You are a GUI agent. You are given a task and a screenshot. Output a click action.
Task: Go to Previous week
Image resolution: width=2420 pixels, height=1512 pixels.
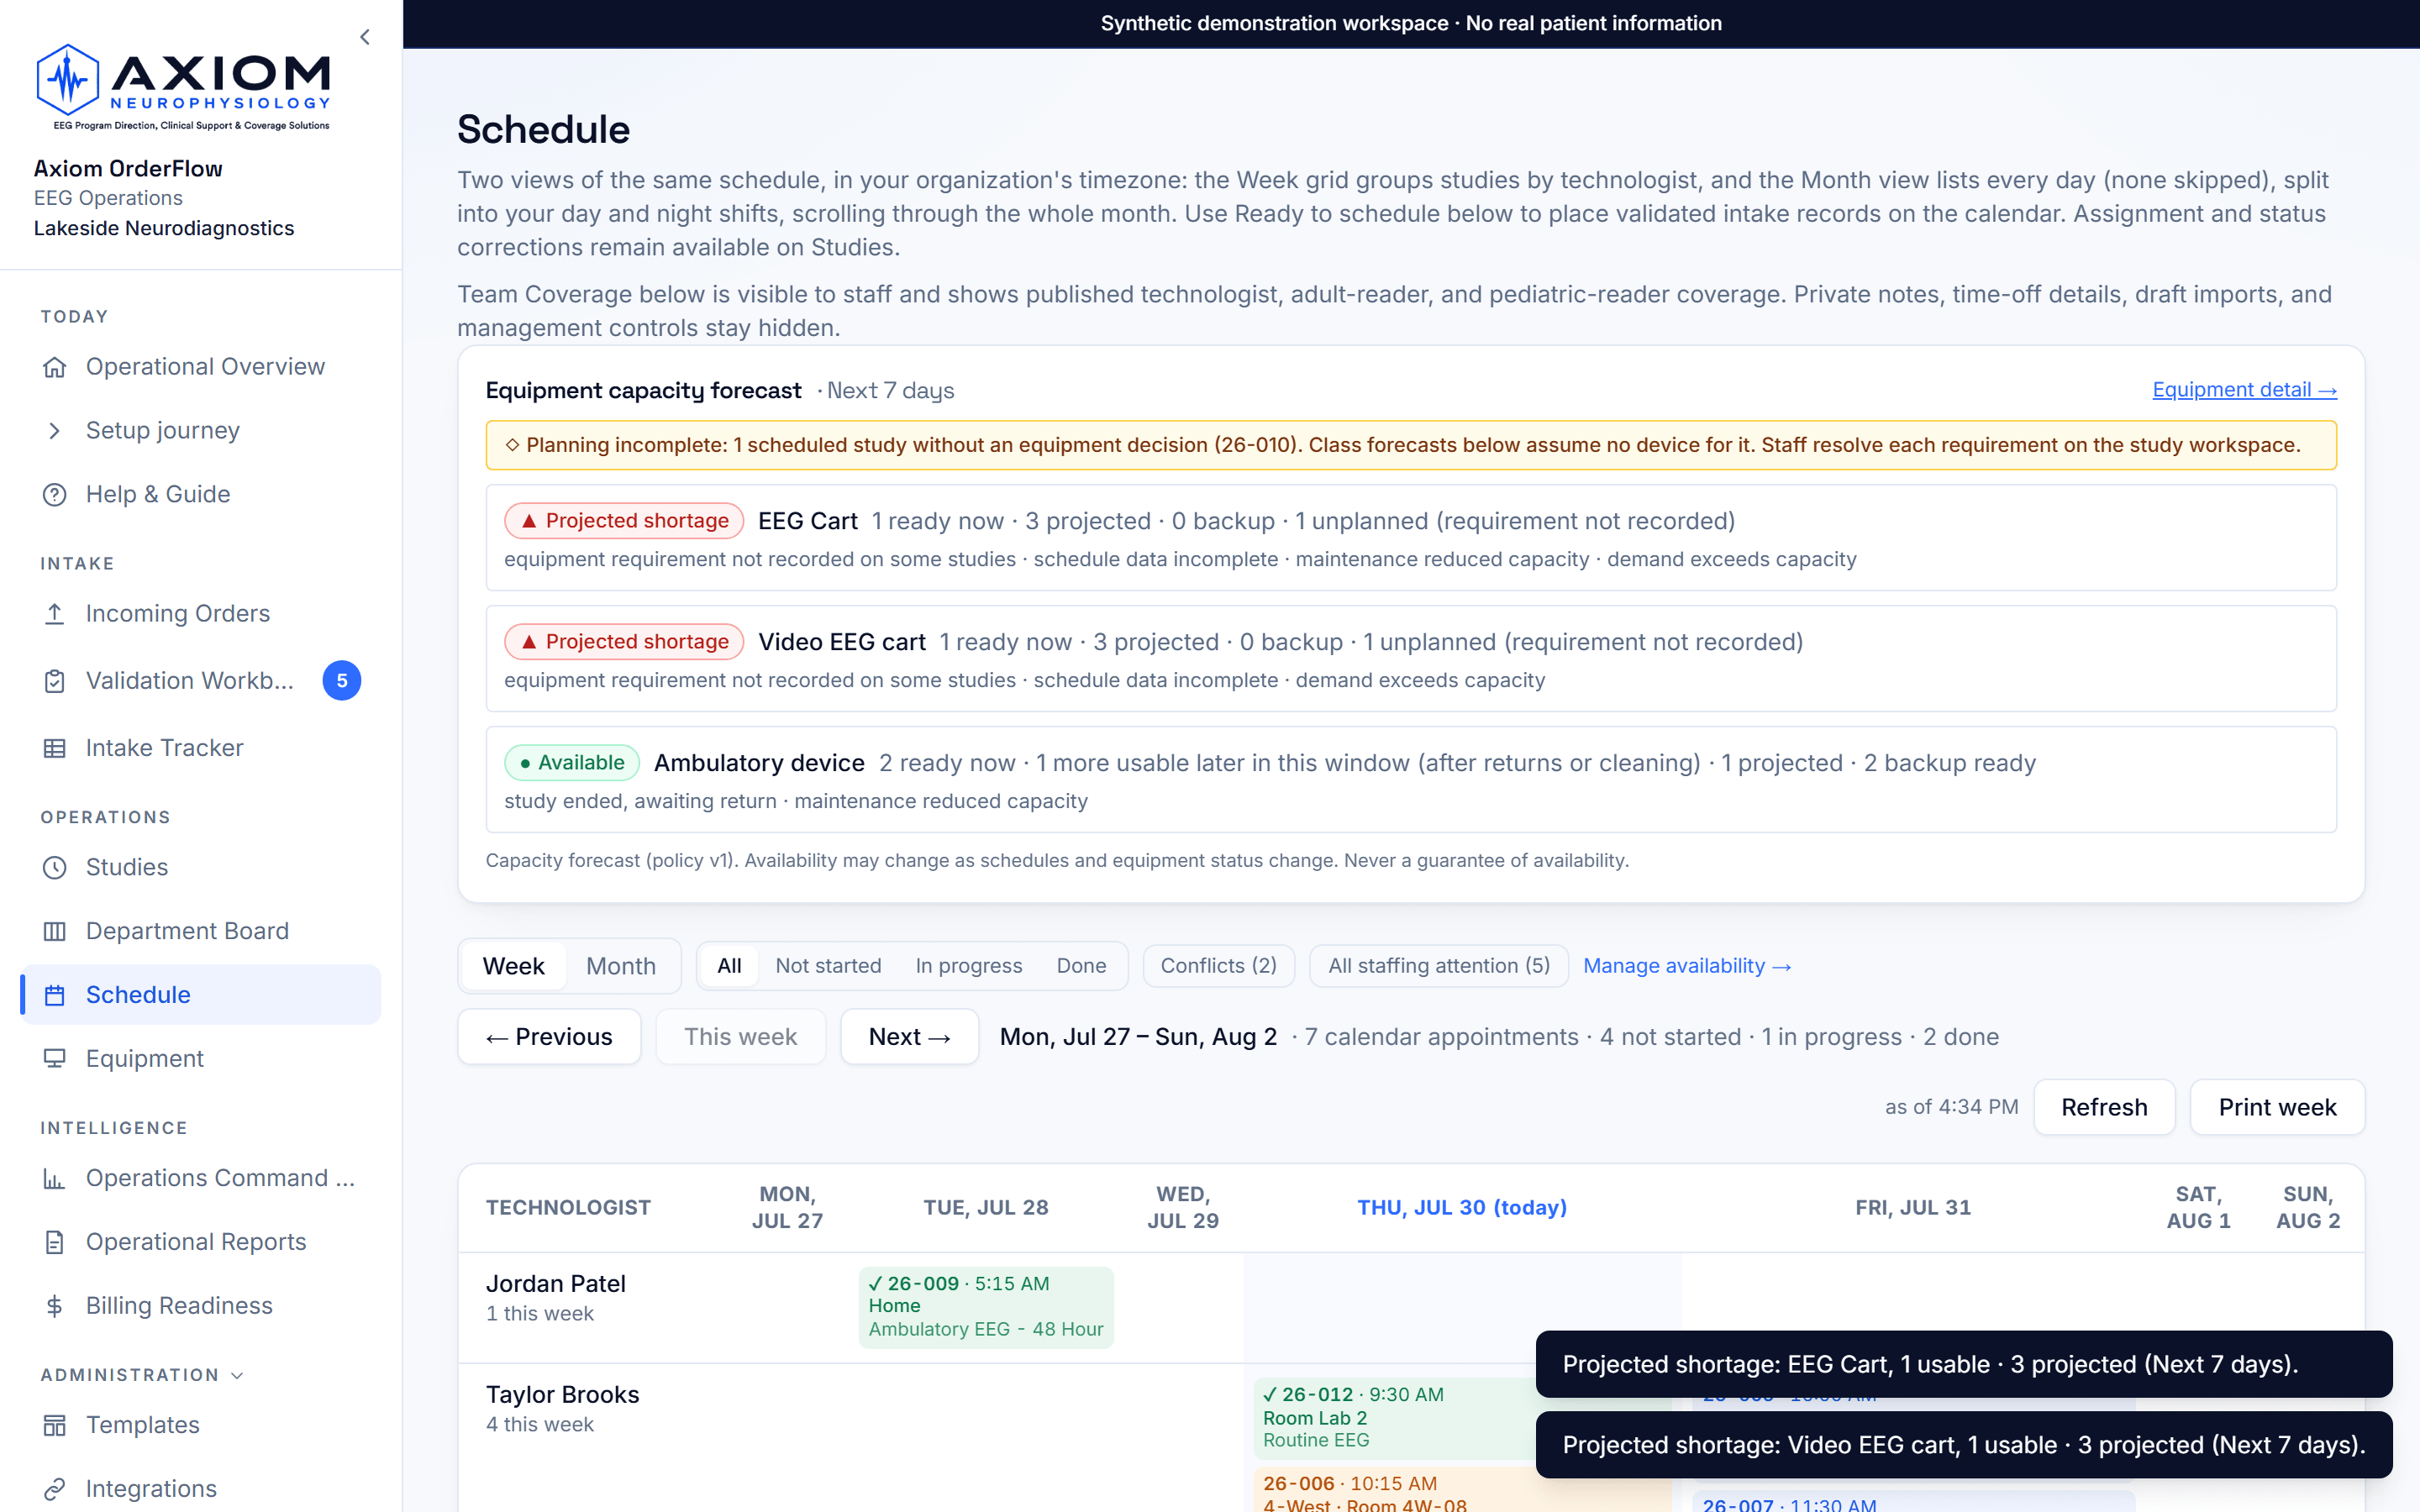[549, 1037]
